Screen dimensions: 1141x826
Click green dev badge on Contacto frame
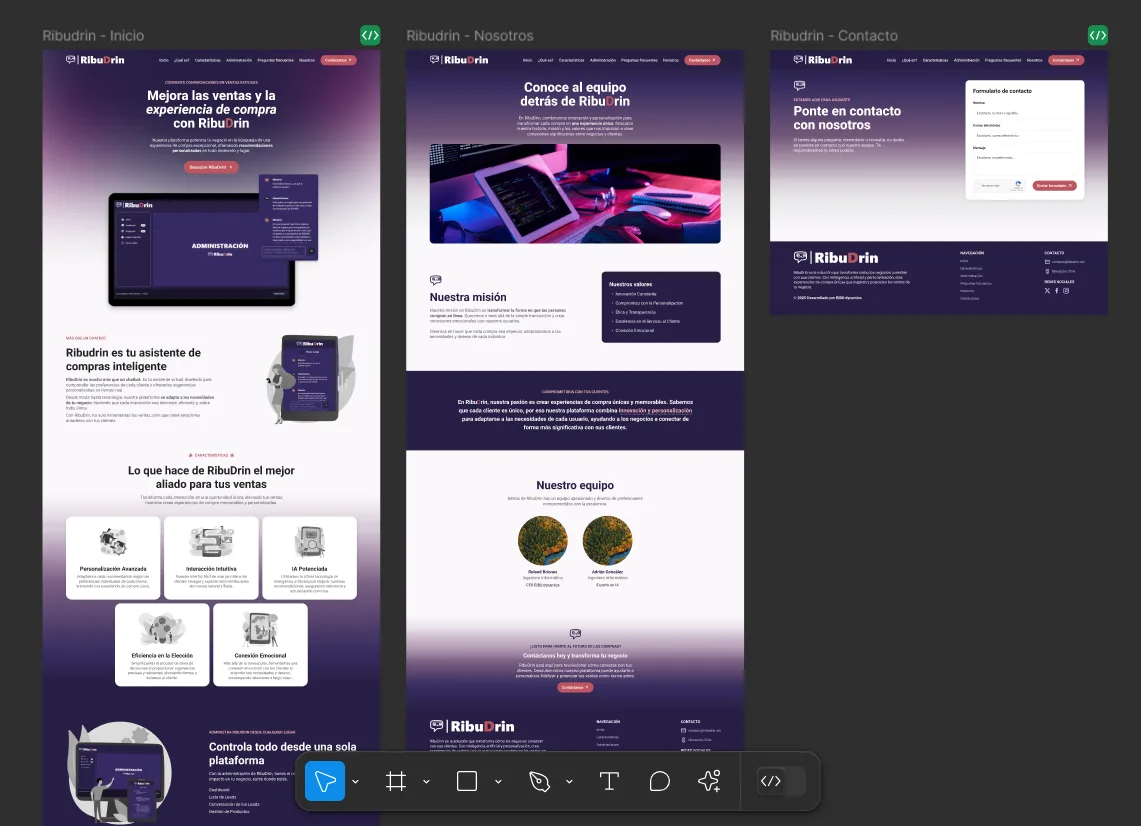(x=1097, y=35)
